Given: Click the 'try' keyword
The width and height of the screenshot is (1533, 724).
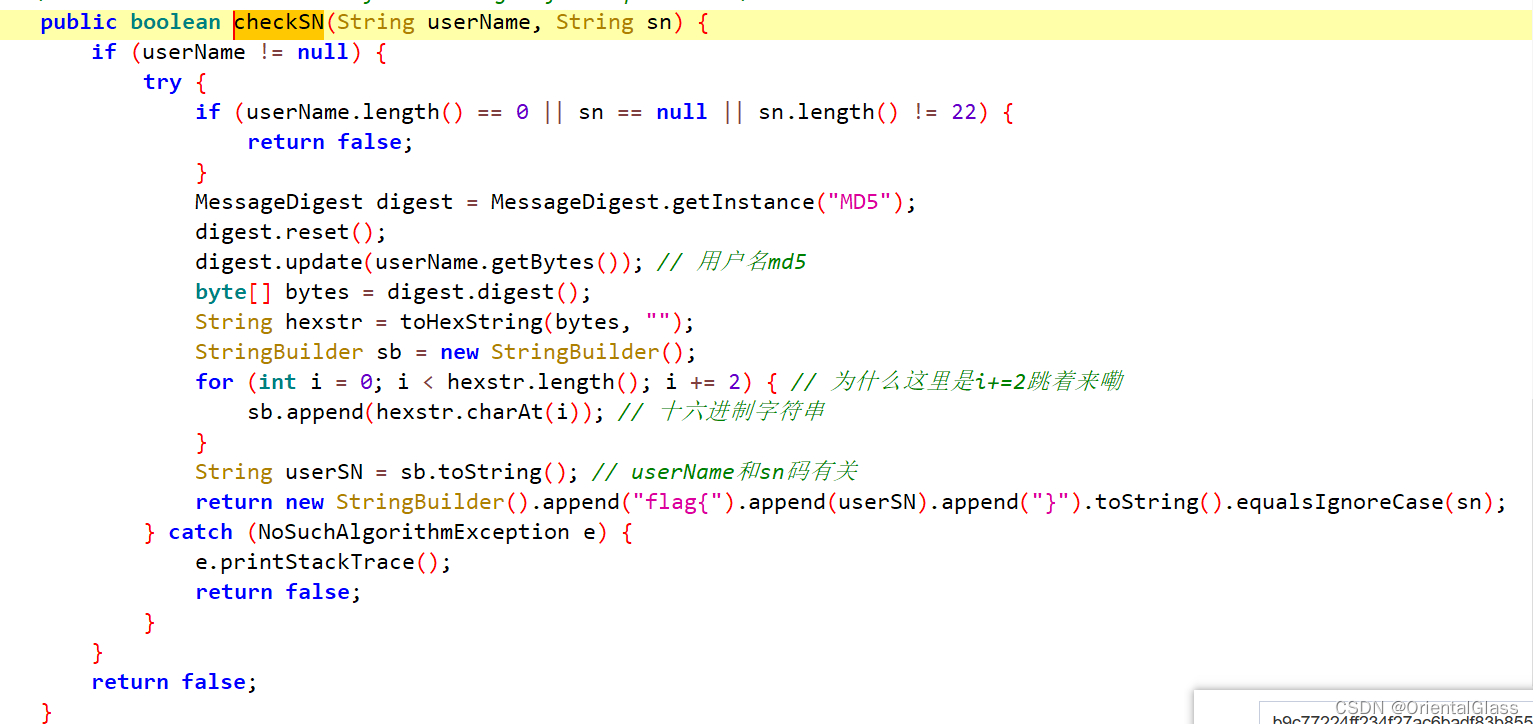Looking at the screenshot, I should coord(162,83).
